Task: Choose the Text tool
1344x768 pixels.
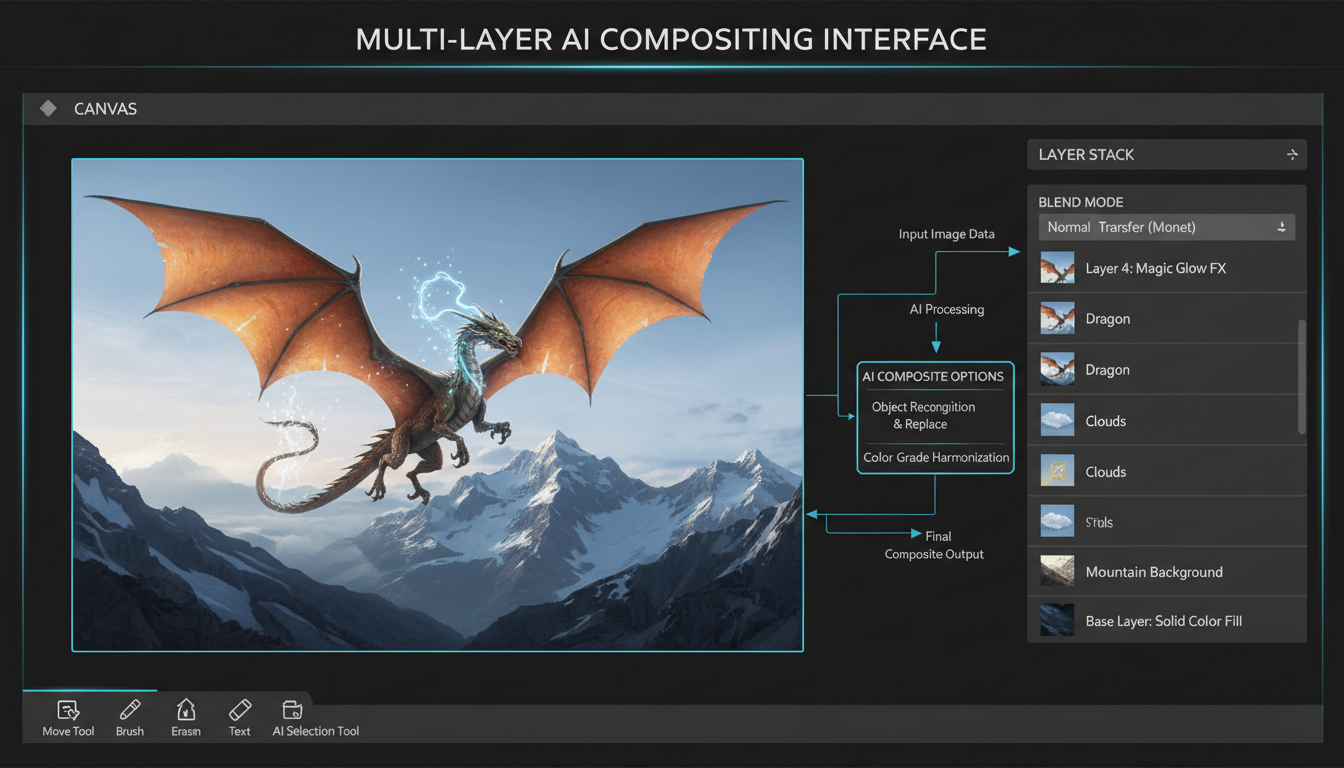Action: [x=239, y=717]
